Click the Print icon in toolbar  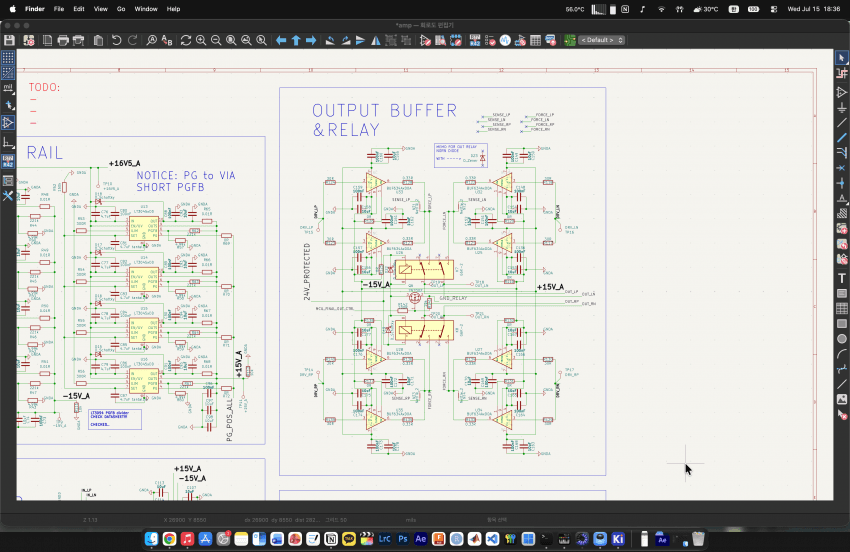click(63, 40)
